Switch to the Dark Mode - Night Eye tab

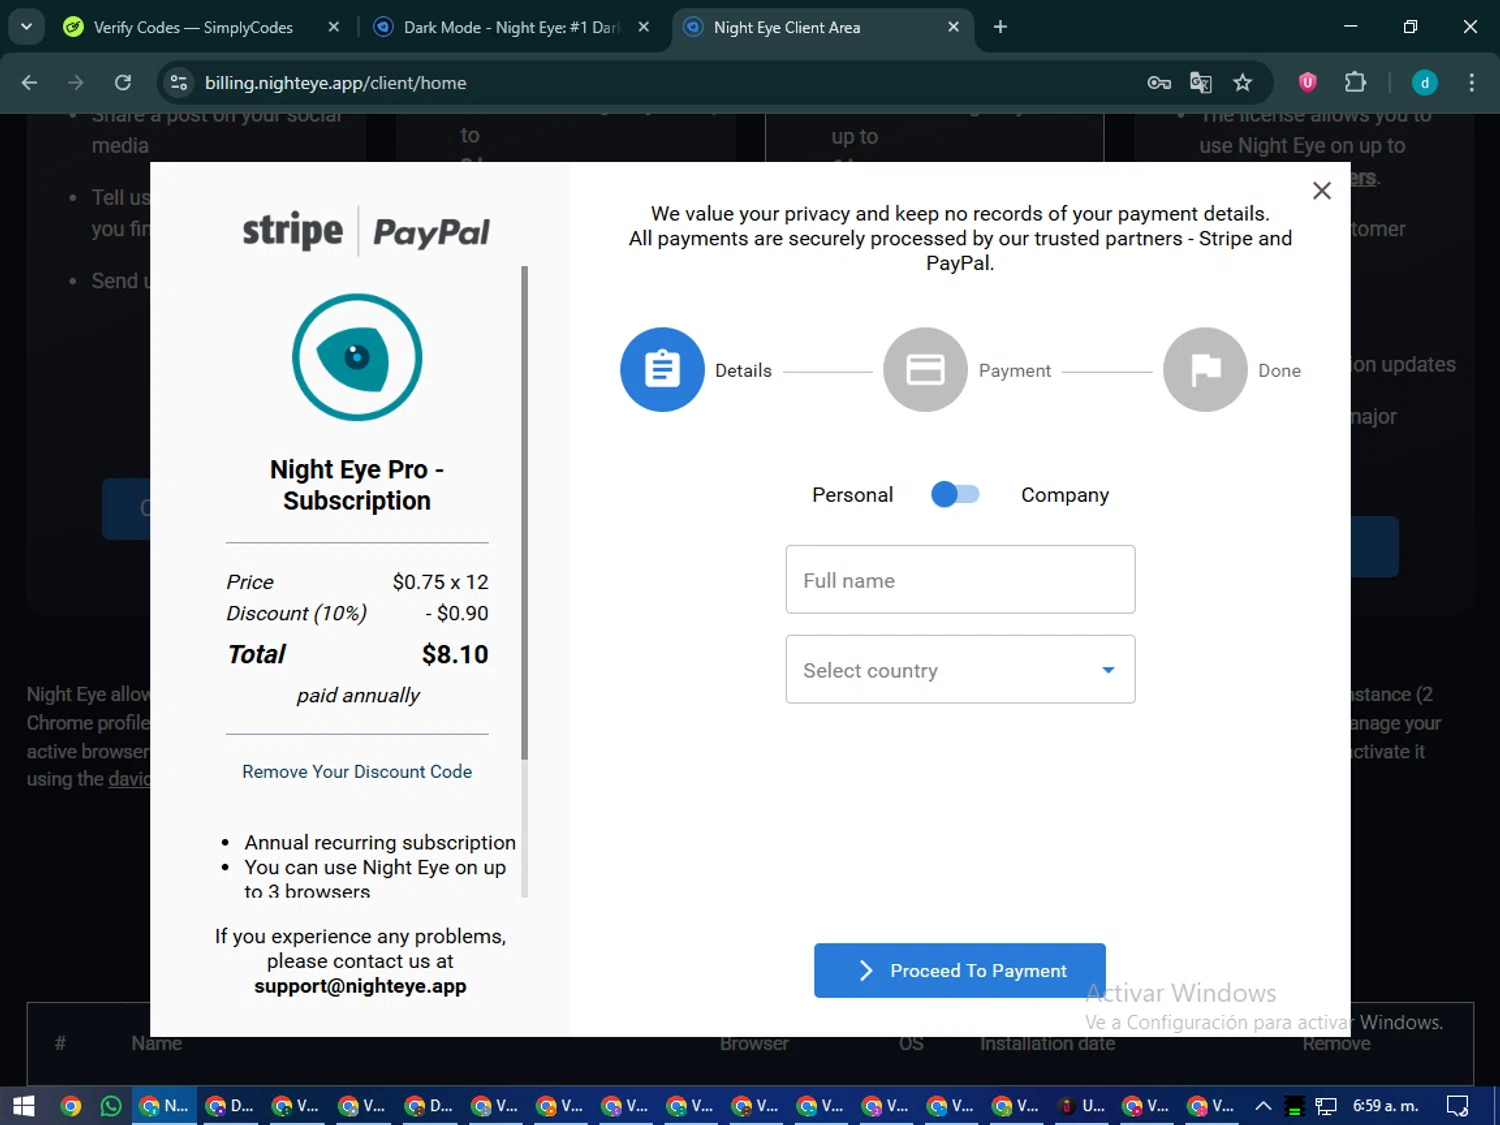(511, 27)
